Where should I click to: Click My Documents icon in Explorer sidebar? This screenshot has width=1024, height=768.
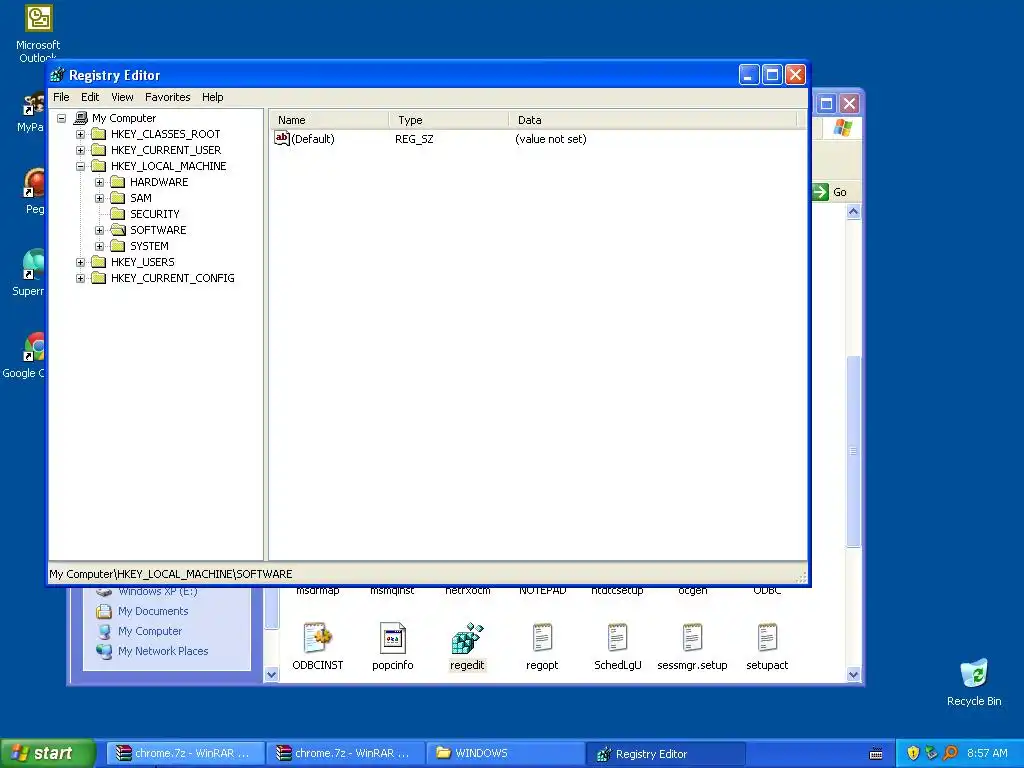pyautogui.click(x=104, y=611)
